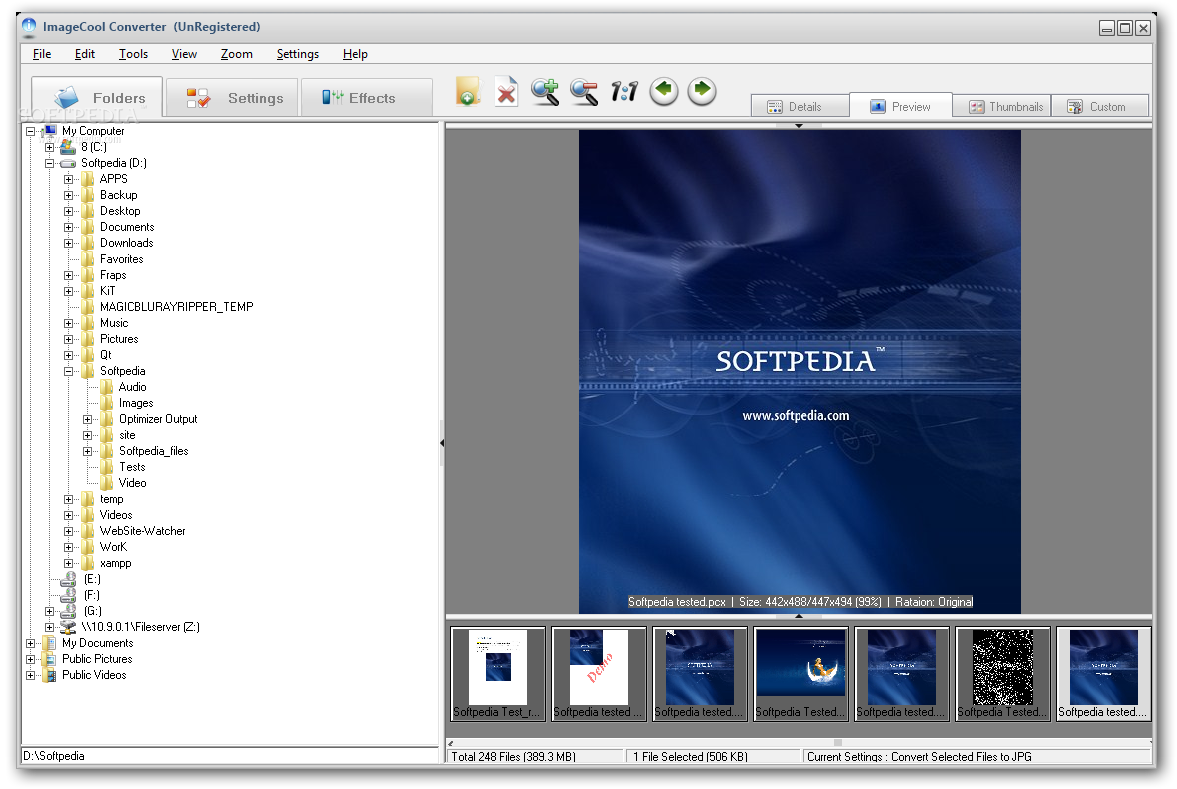Open the Tools menu
1177x789 pixels.
click(133, 54)
